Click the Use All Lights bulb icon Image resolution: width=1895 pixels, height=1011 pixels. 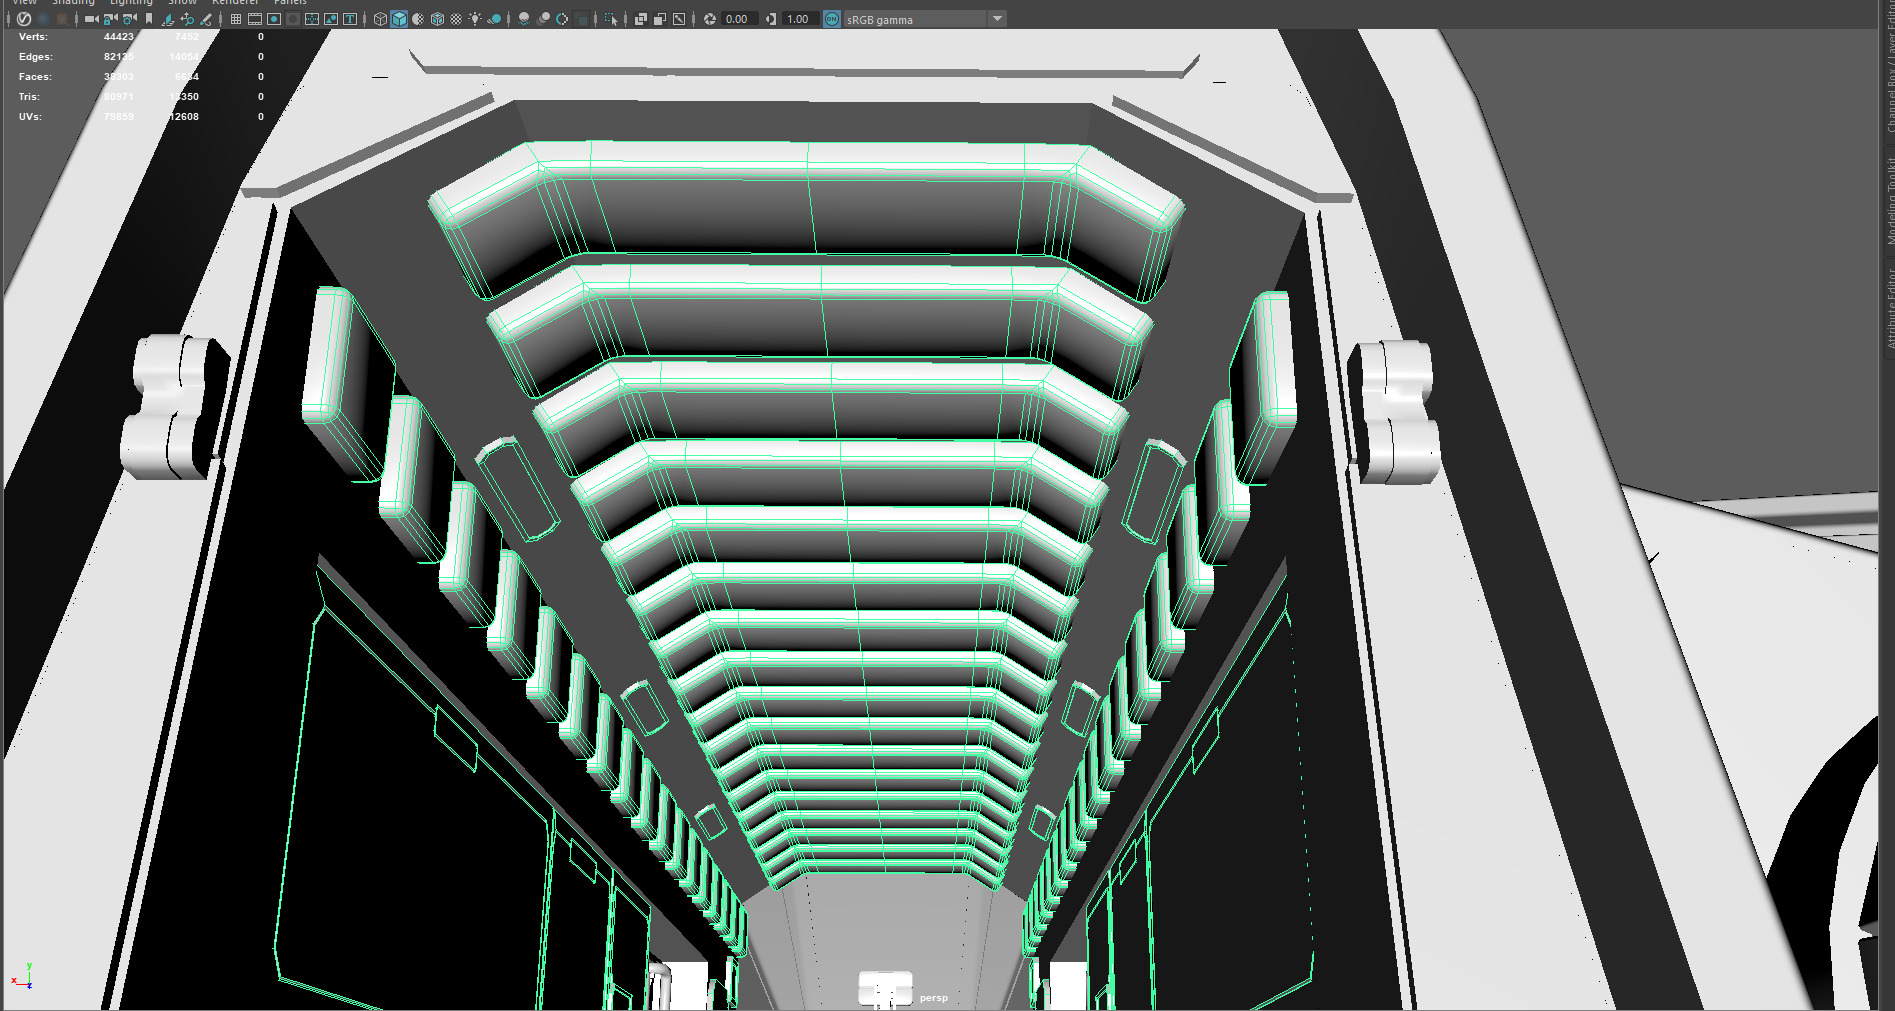click(475, 19)
